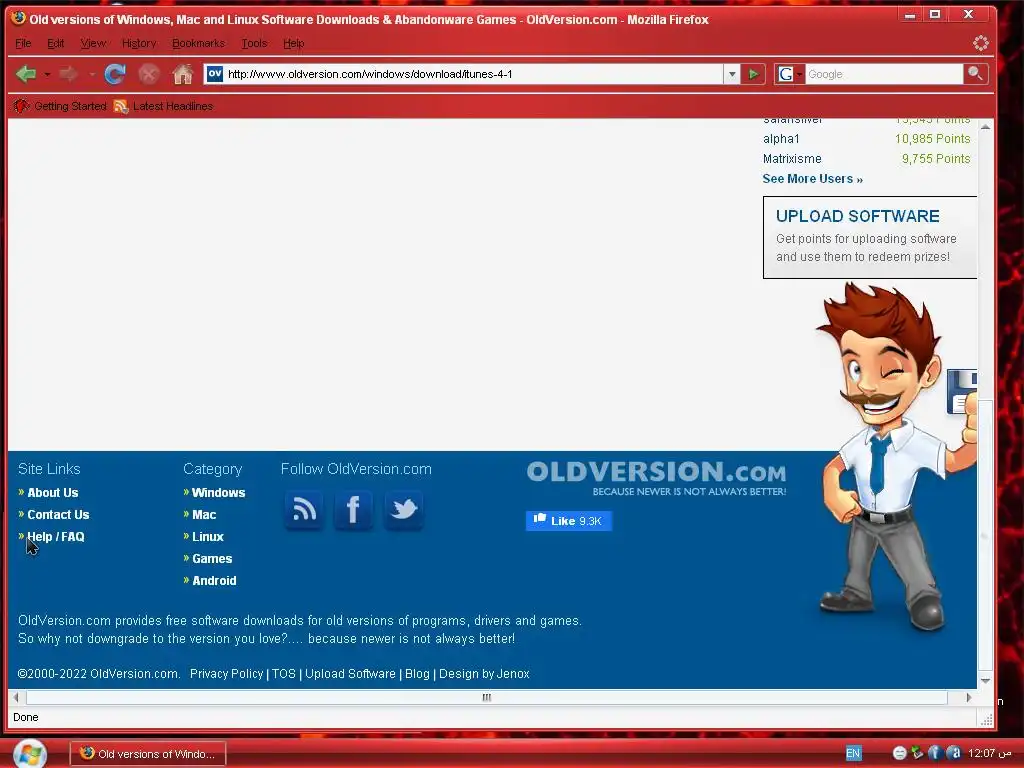Screen dimensions: 1024x768
Task: Open the Design by Jenox link
Action: click(x=484, y=673)
